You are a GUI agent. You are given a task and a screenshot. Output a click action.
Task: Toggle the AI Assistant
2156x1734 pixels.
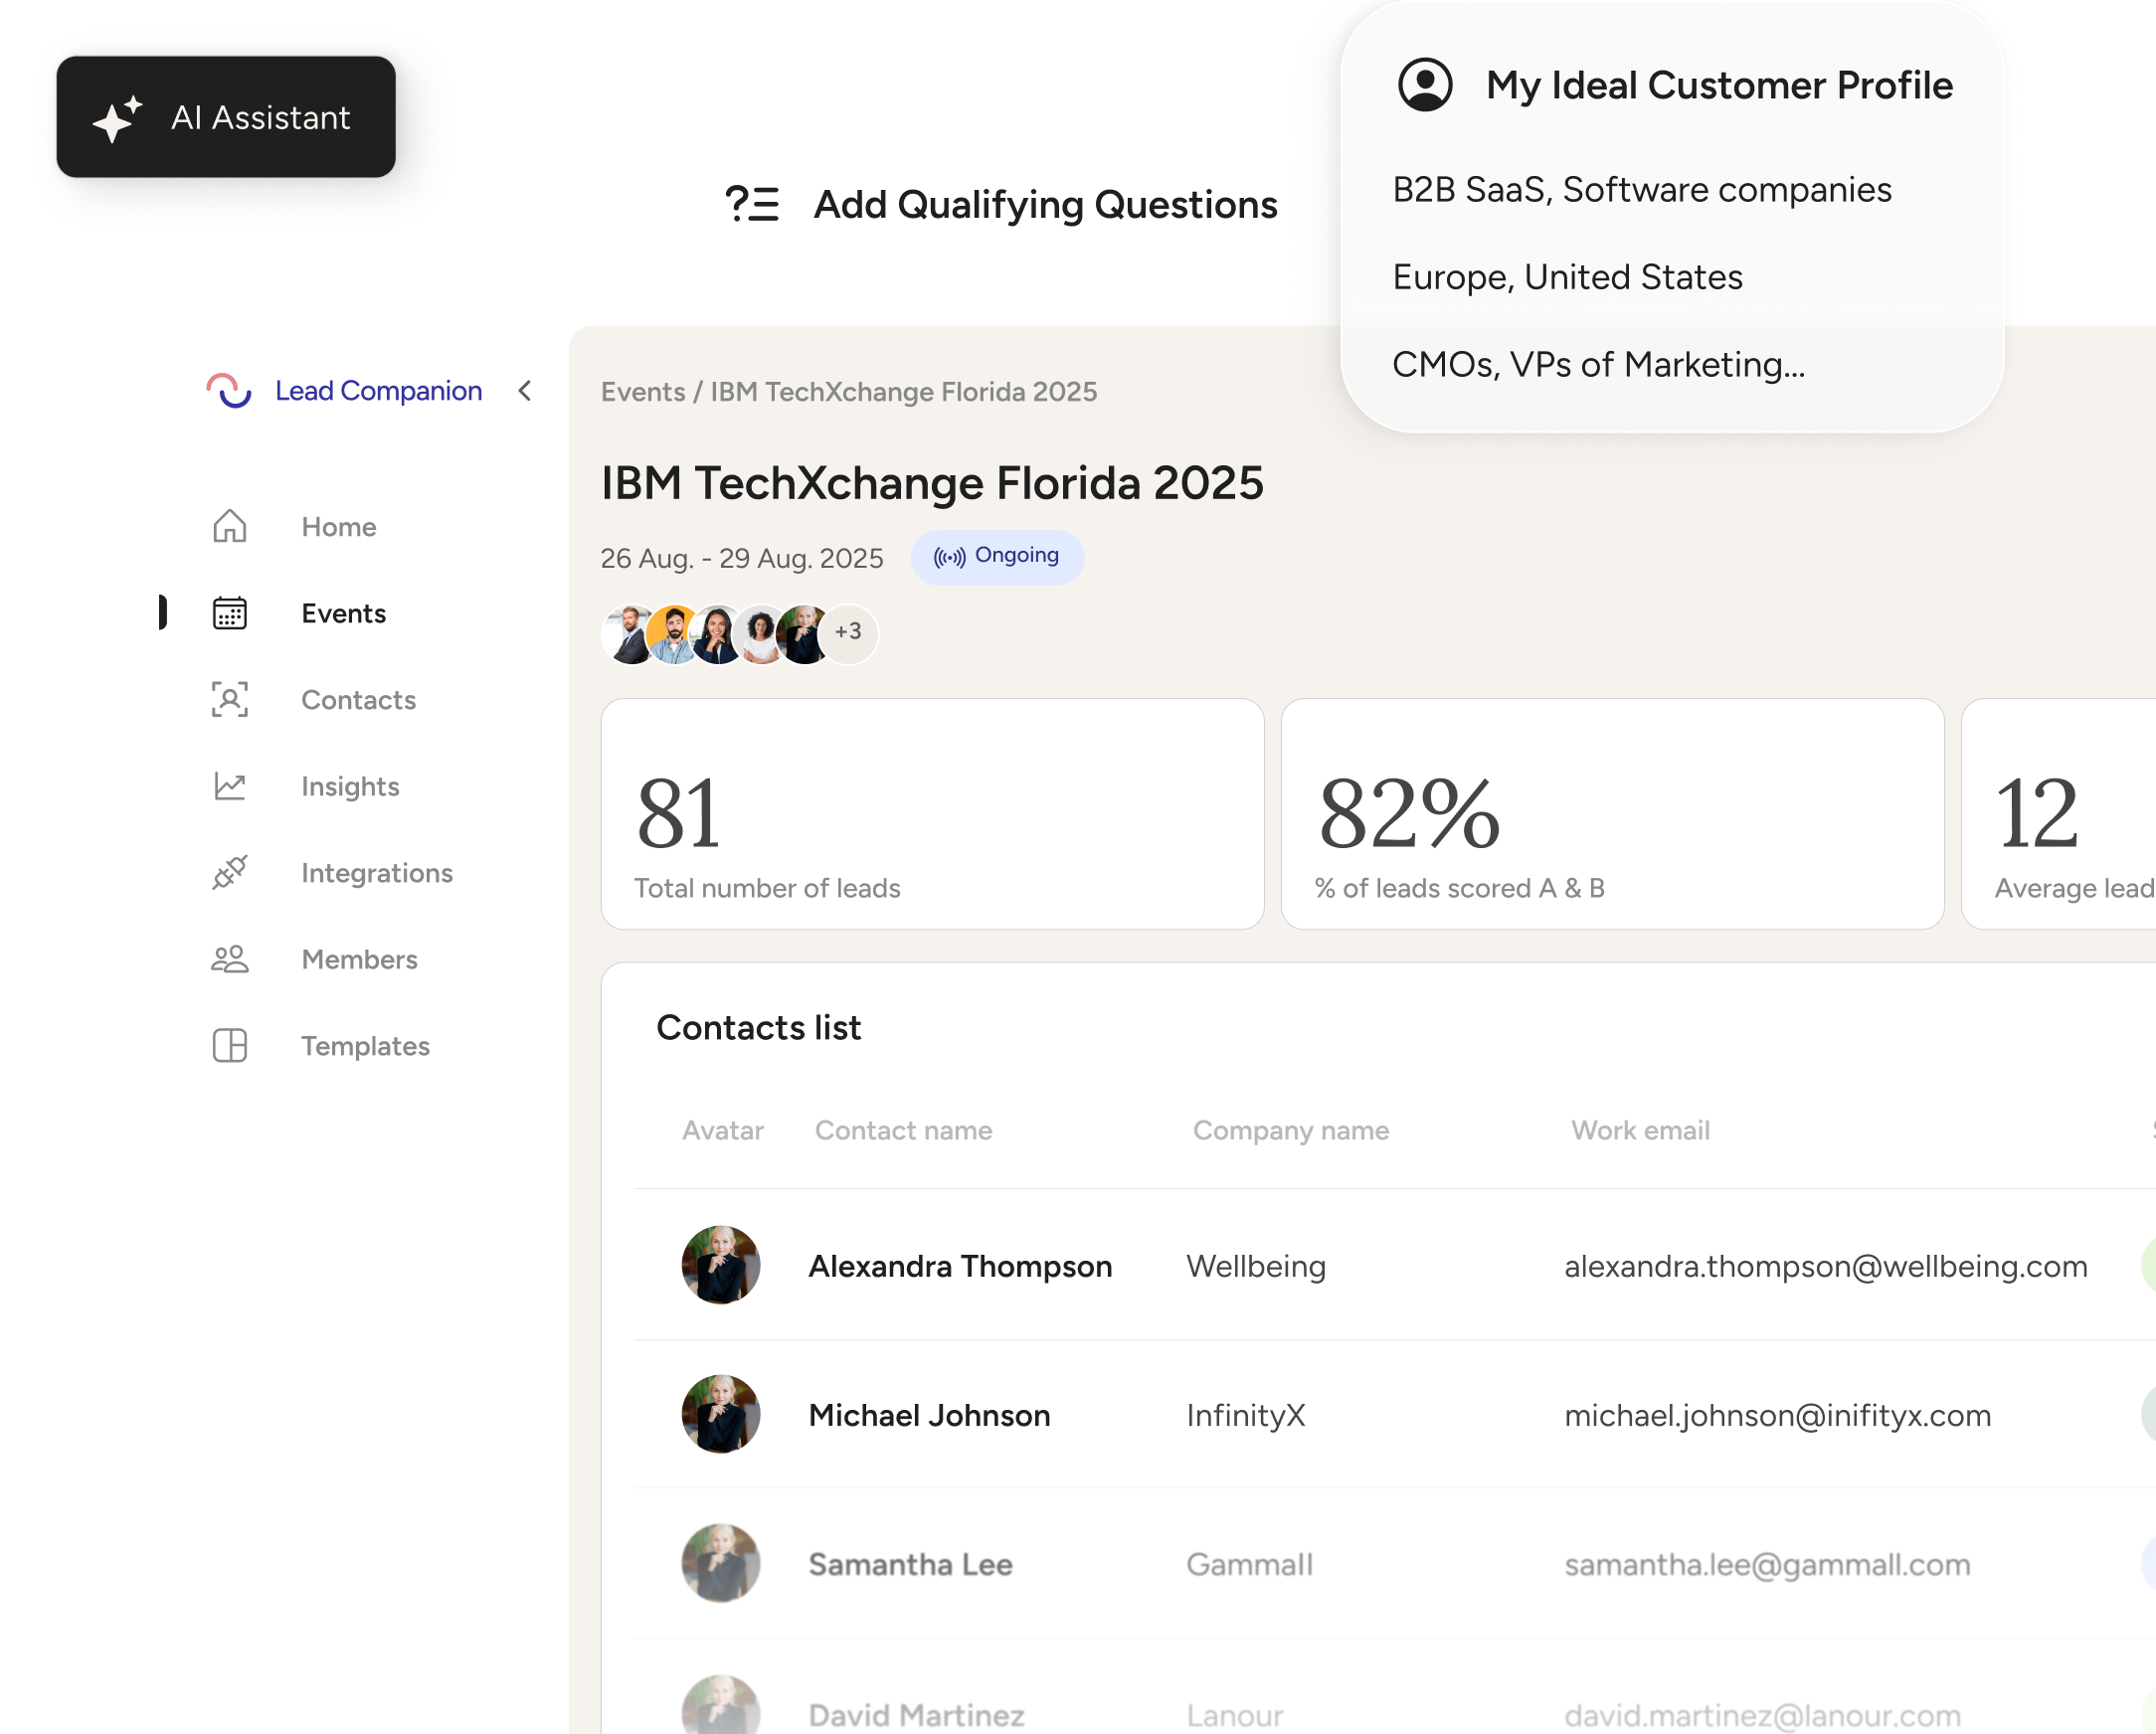[226, 117]
